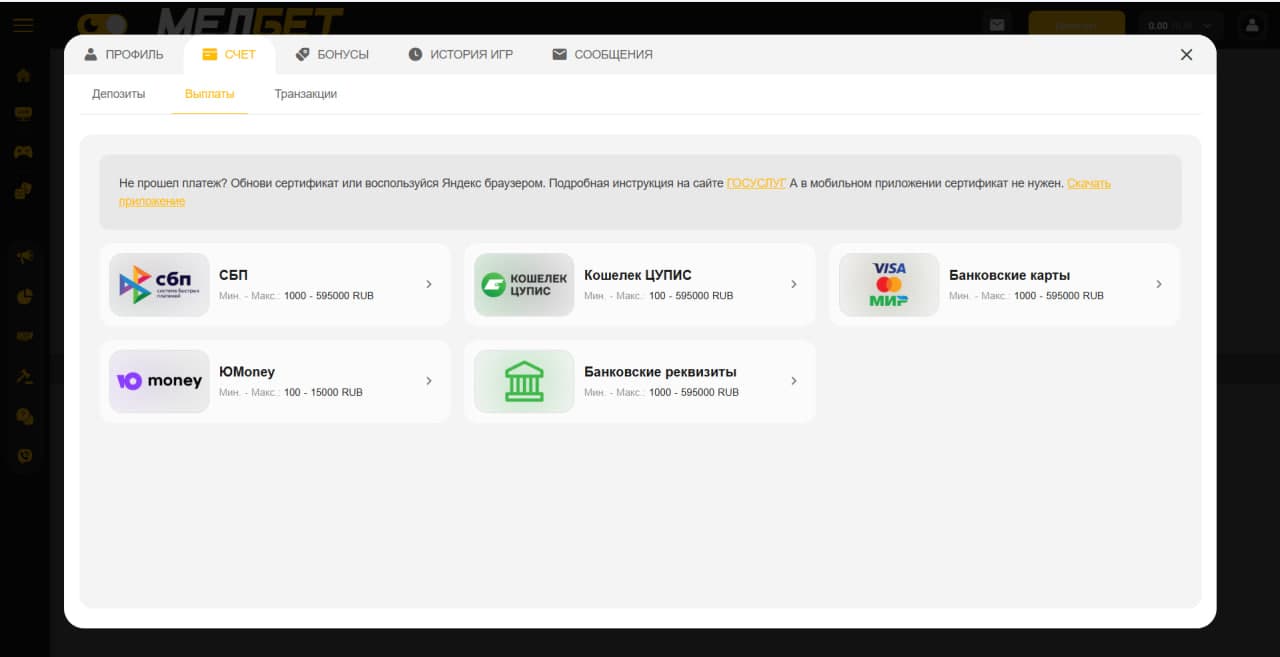Open the Viber icon at the sidebar bottom

pyautogui.click(x=24, y=455)
